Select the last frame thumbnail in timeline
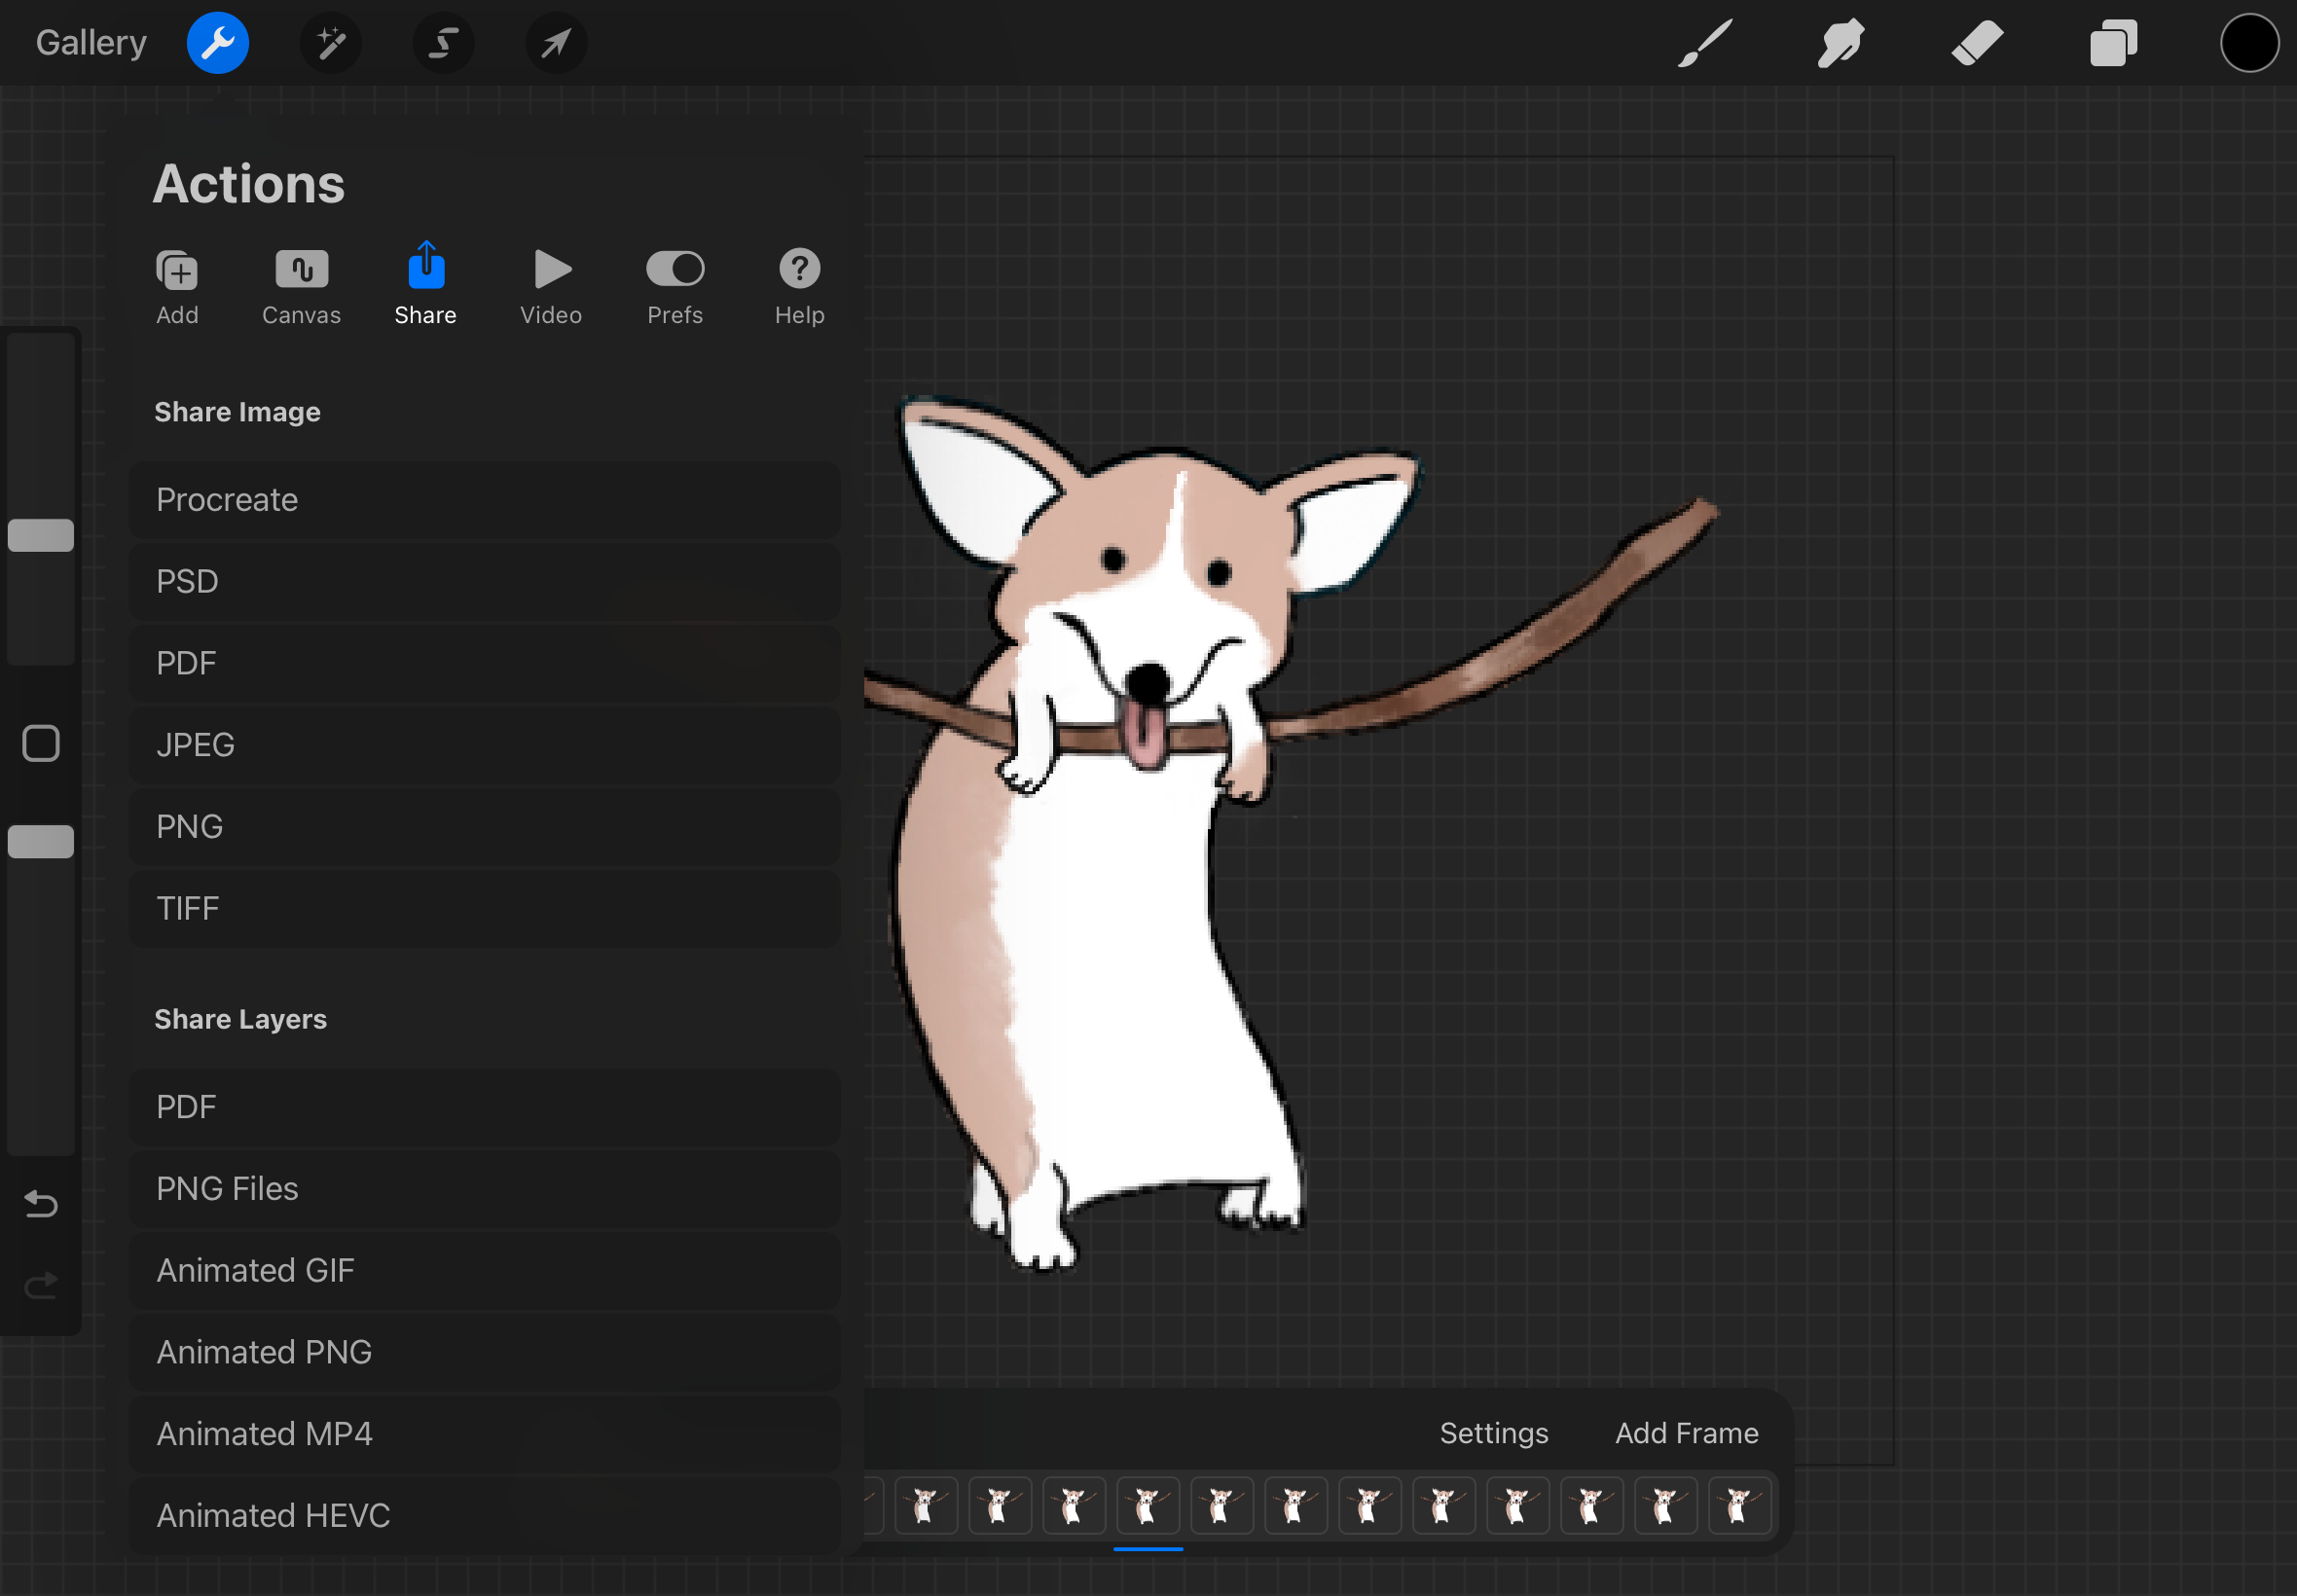2297x1596 pixels. 1739,1505
